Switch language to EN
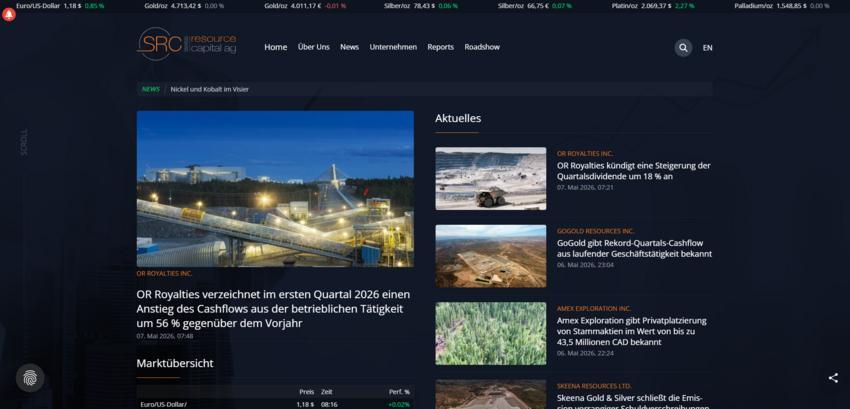Screen dimensions: 850x409 pyautogui.click(x=707, y=48)
